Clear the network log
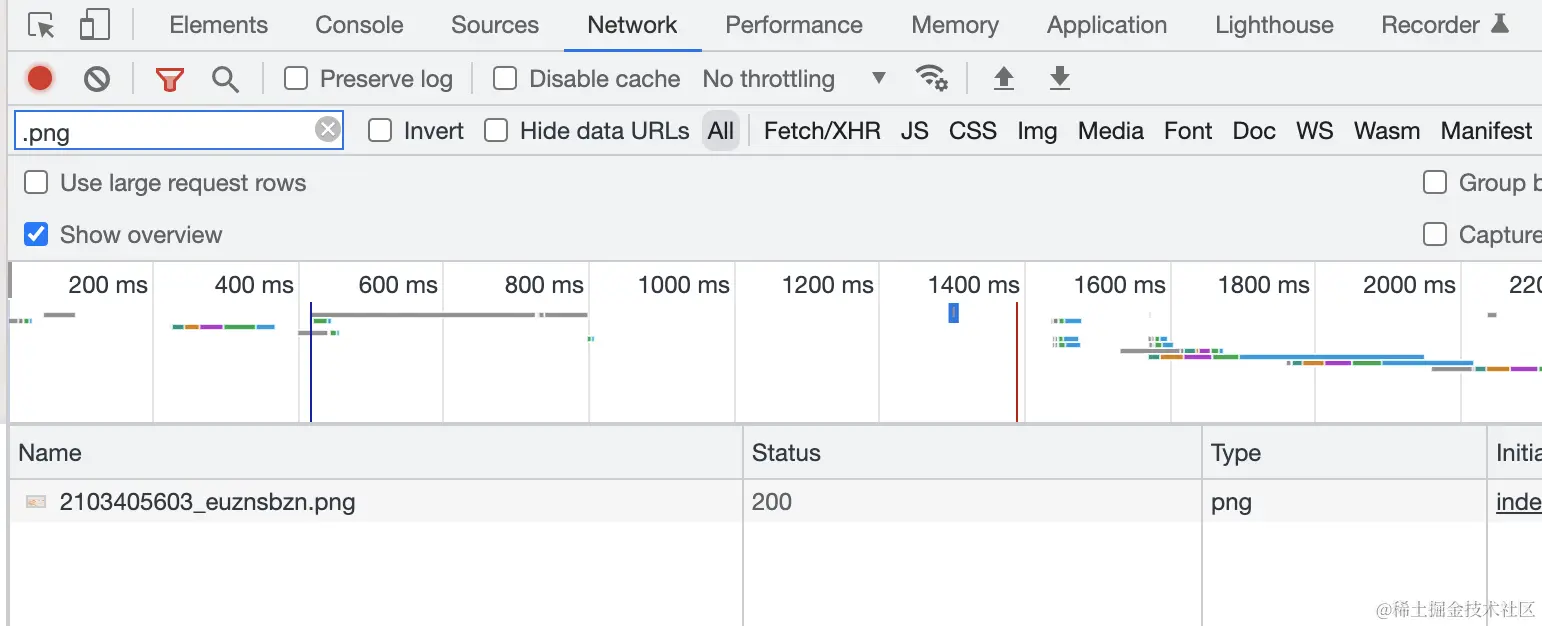The height and width of the screenshot is (626, 1542). 97,78
